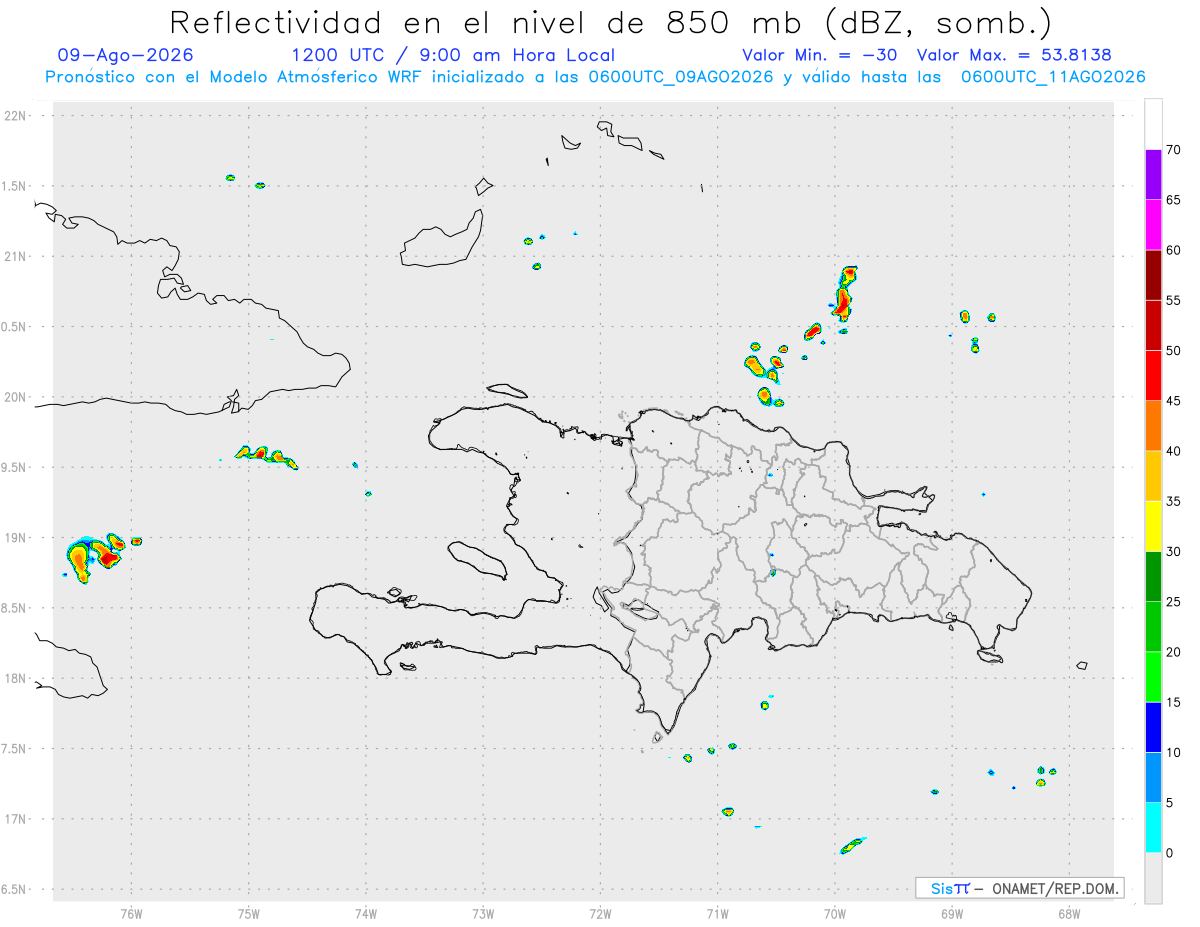Click the '22N' latitude label

(x=16, y=116)
